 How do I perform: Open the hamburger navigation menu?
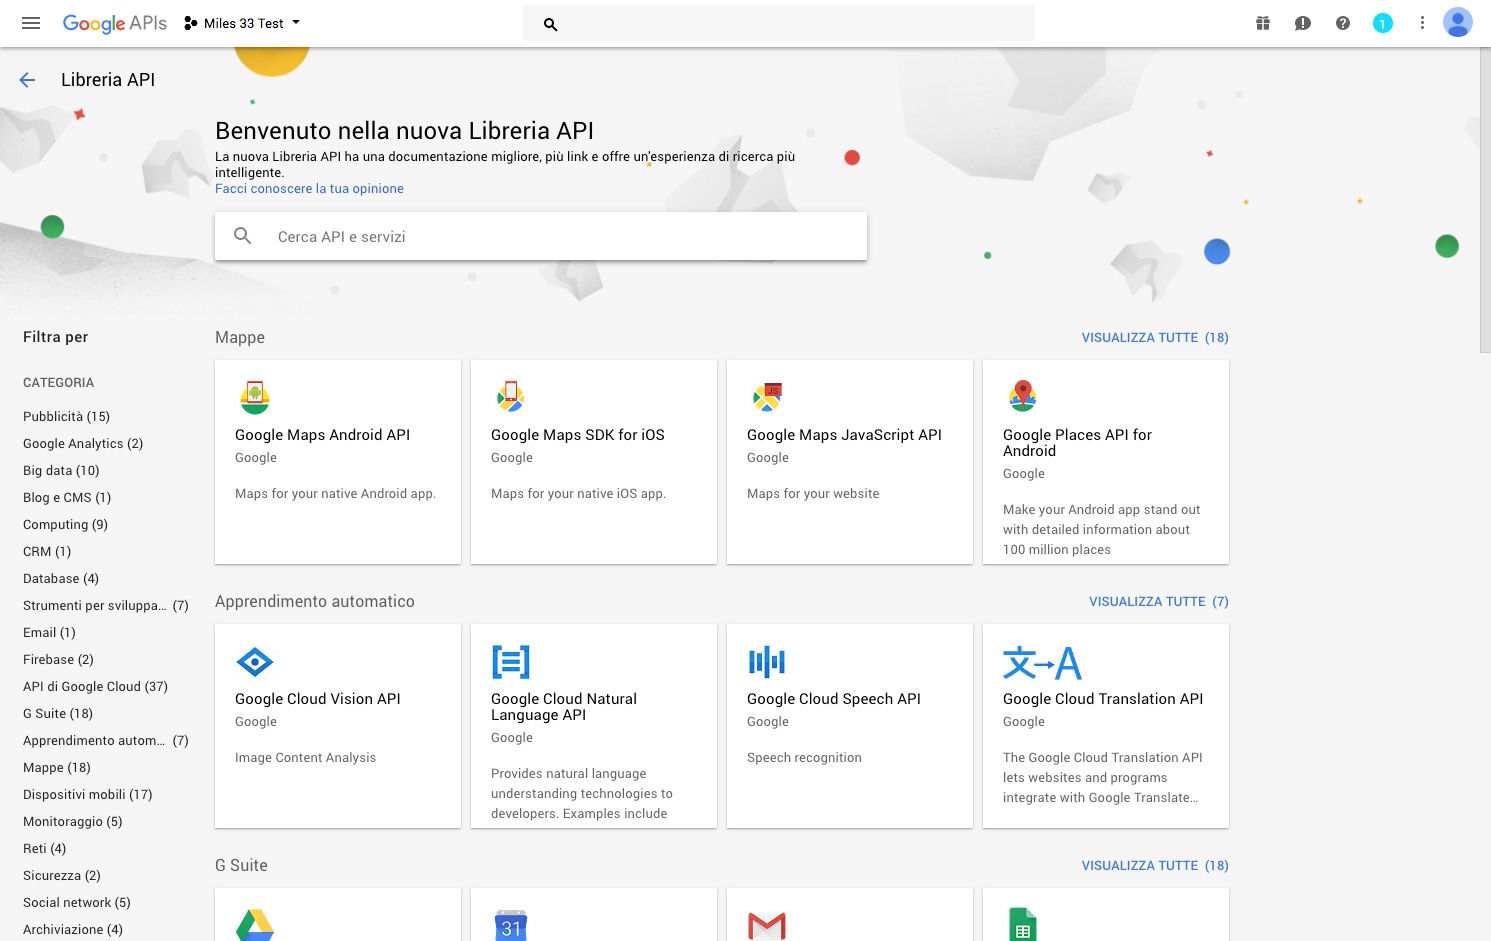pyautogui.click(x=31, y=23)
